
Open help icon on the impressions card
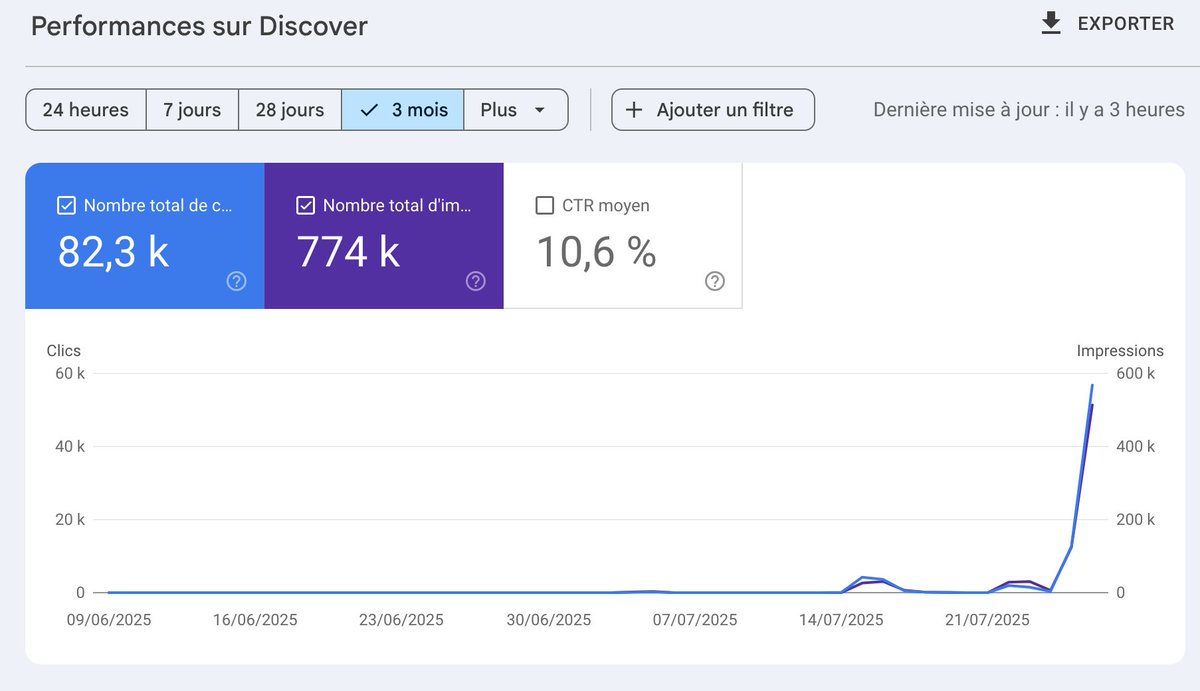[476, 281]
